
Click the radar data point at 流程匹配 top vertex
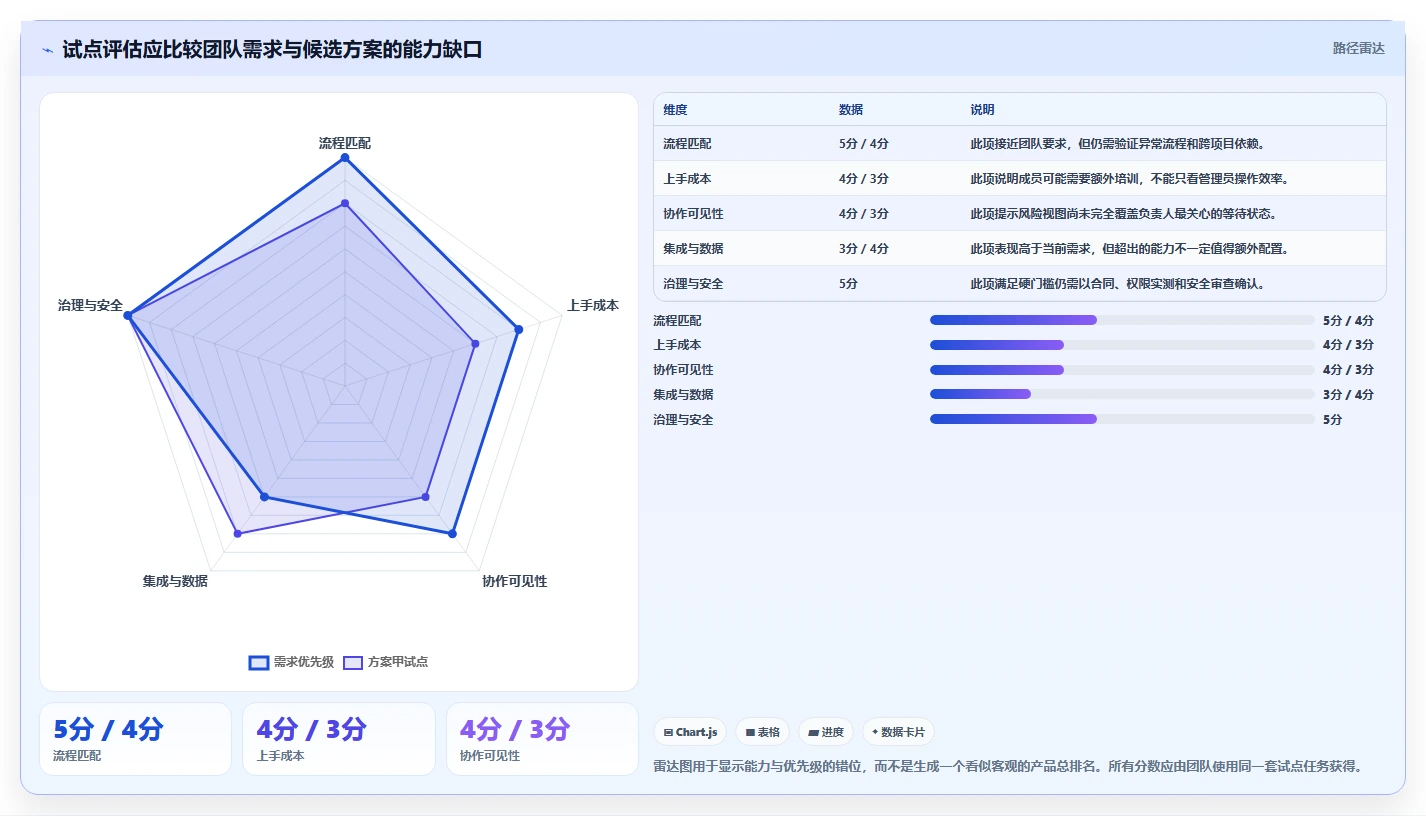tap(345, 158)
